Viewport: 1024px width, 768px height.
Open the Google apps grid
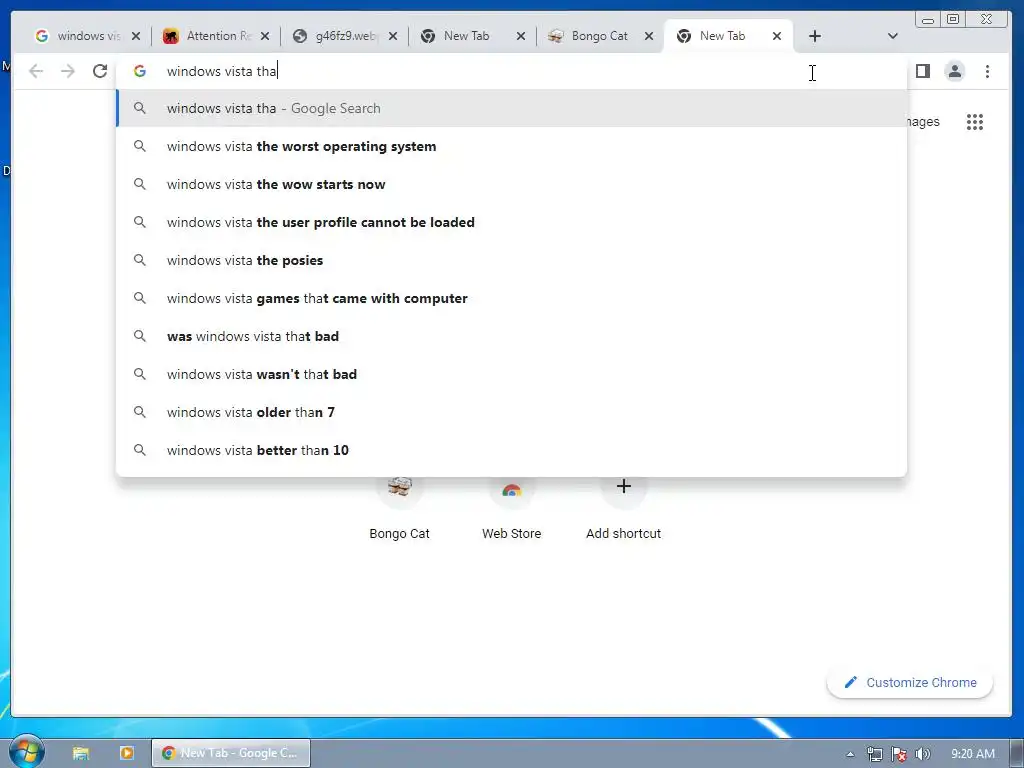point(974,121)
